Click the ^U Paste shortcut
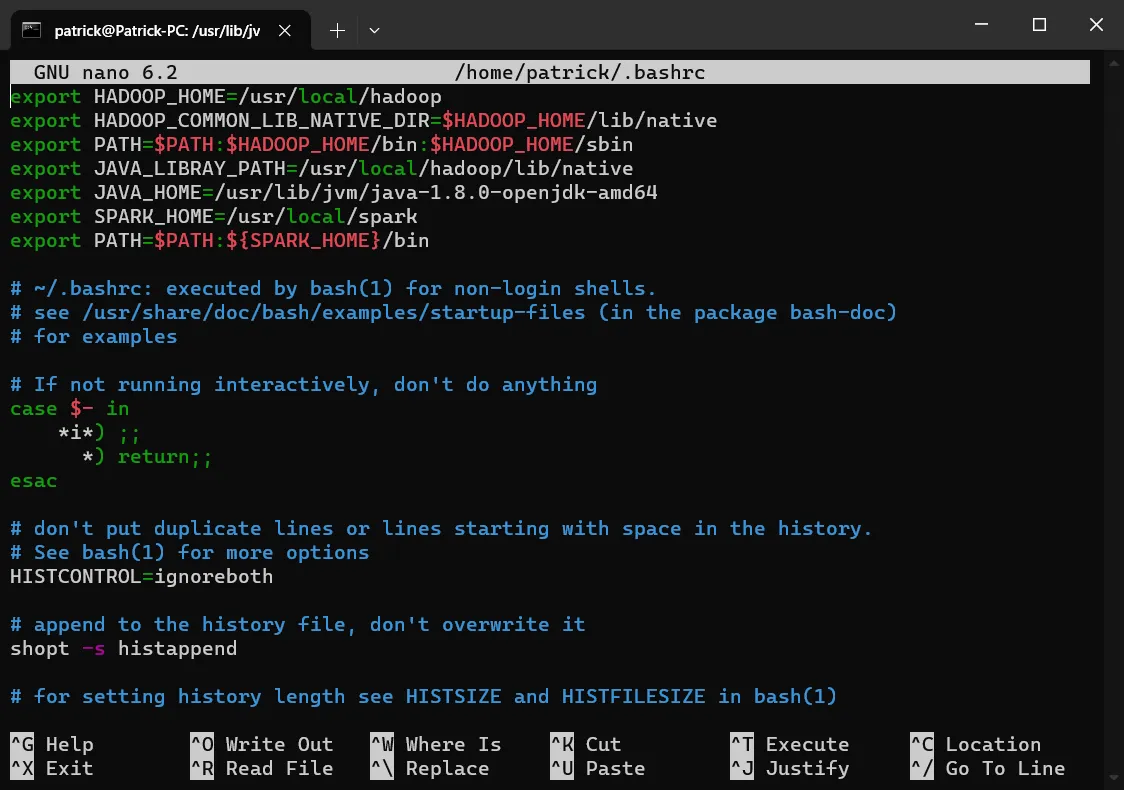Screen dimensions: 1124x790 point(598,768)
